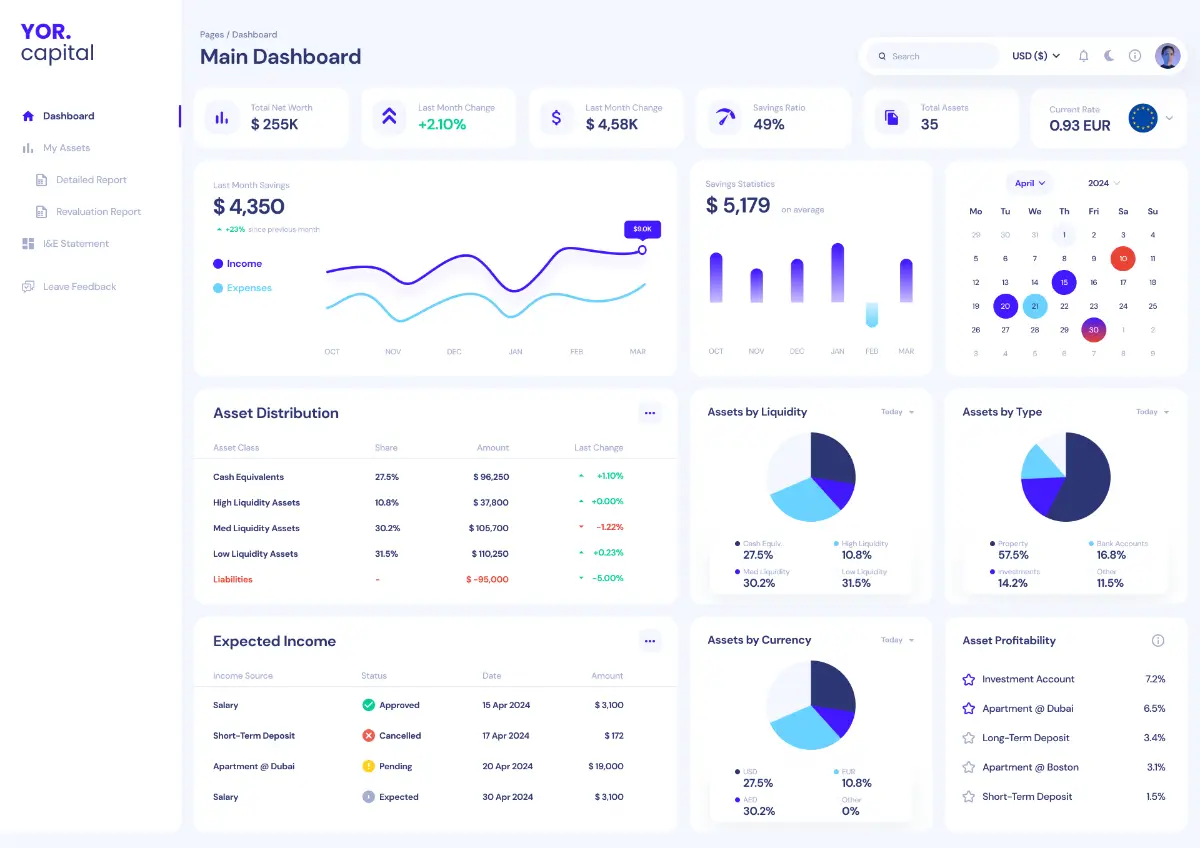Click the Total Assets document icon

[891, 117]
